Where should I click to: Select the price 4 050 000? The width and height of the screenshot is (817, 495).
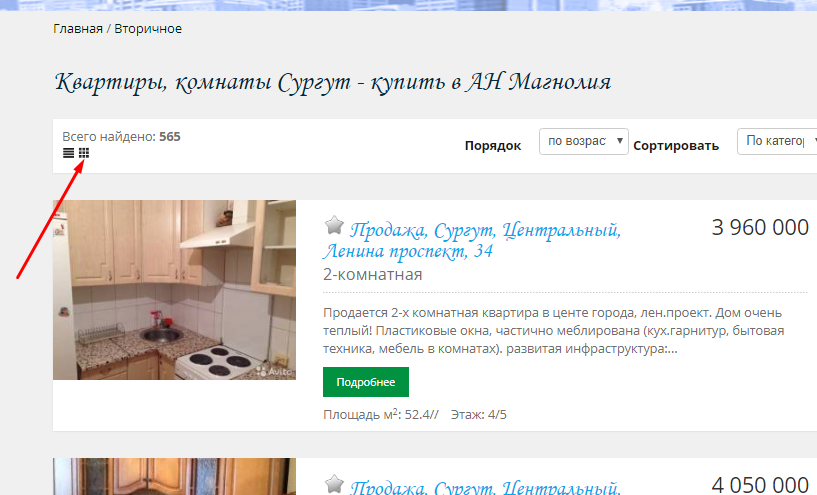click(760, 485)
